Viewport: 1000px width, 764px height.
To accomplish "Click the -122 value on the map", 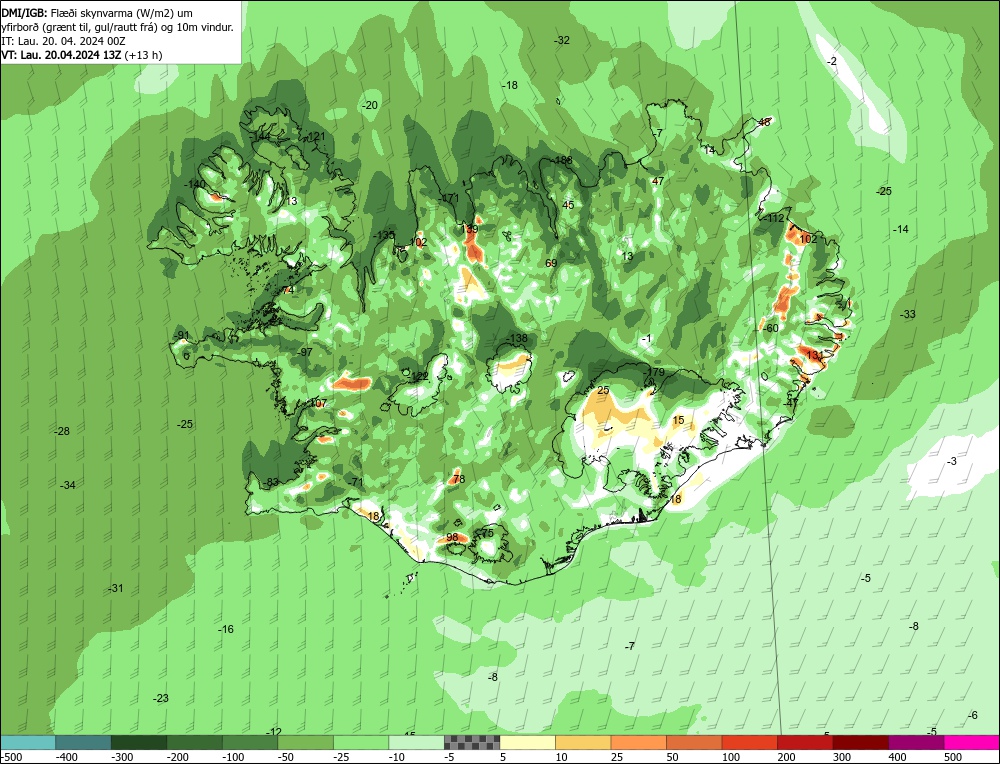I will click(x=418, y=376).
